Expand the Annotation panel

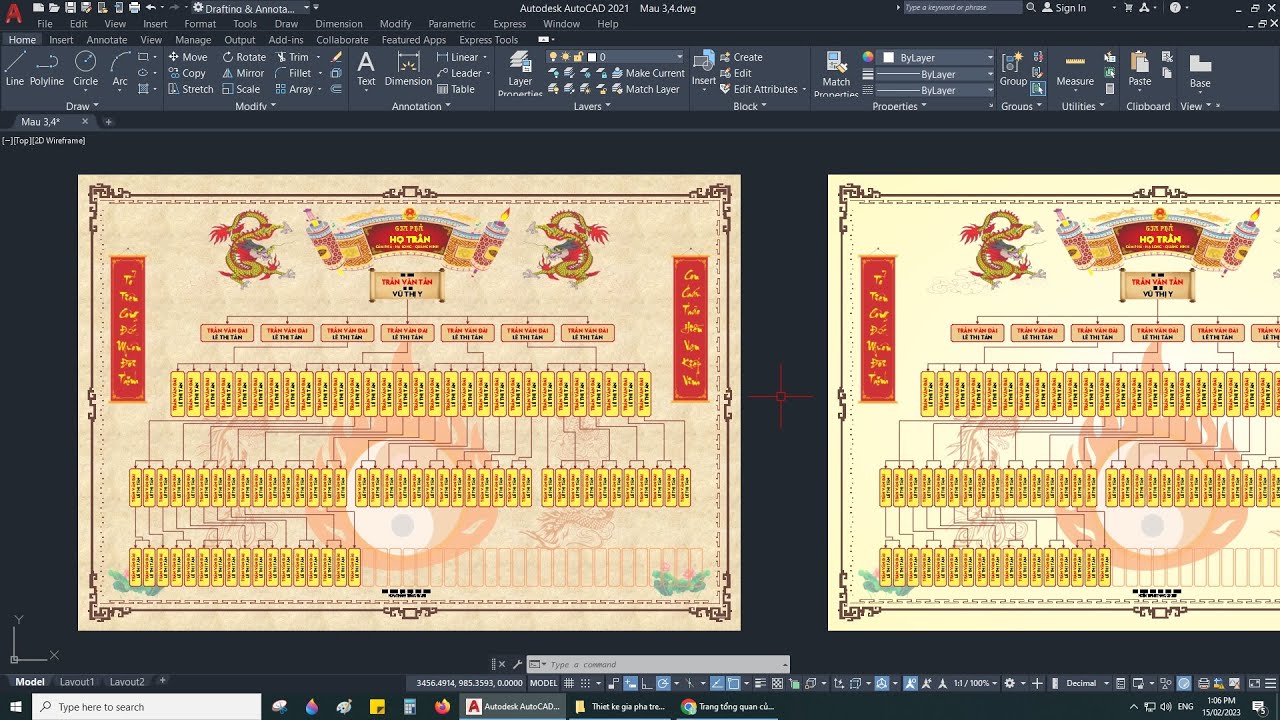tap(421, 106)
